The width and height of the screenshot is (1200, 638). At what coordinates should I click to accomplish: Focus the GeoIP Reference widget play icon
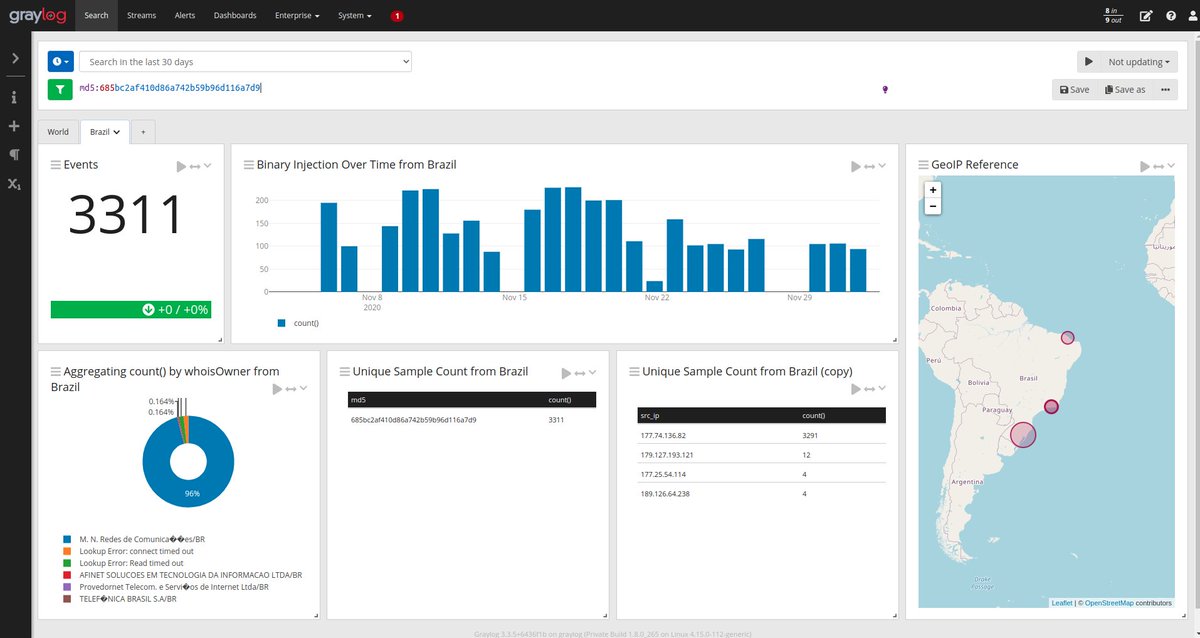[x=1146, y=166]
